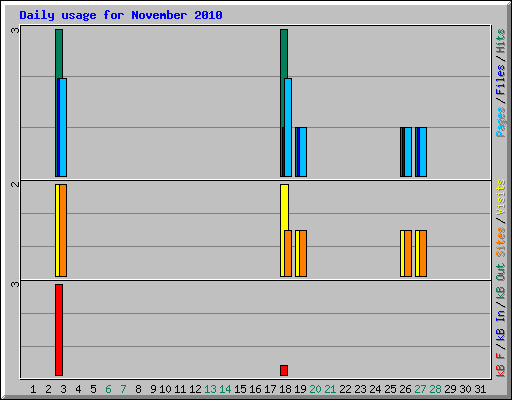This screenshot has height=400, width=512.
Task: Click day label '10' on the x-axis
Action: point(165,389)
